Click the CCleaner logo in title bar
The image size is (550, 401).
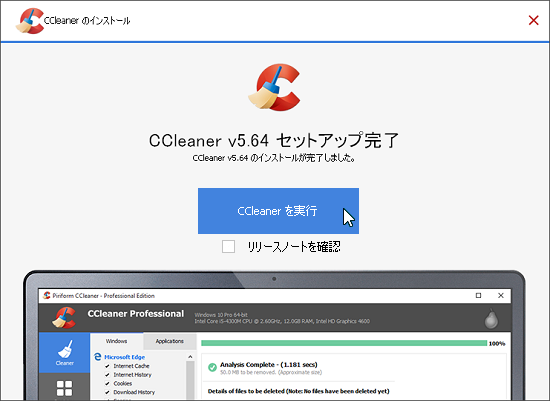(30, 21)
